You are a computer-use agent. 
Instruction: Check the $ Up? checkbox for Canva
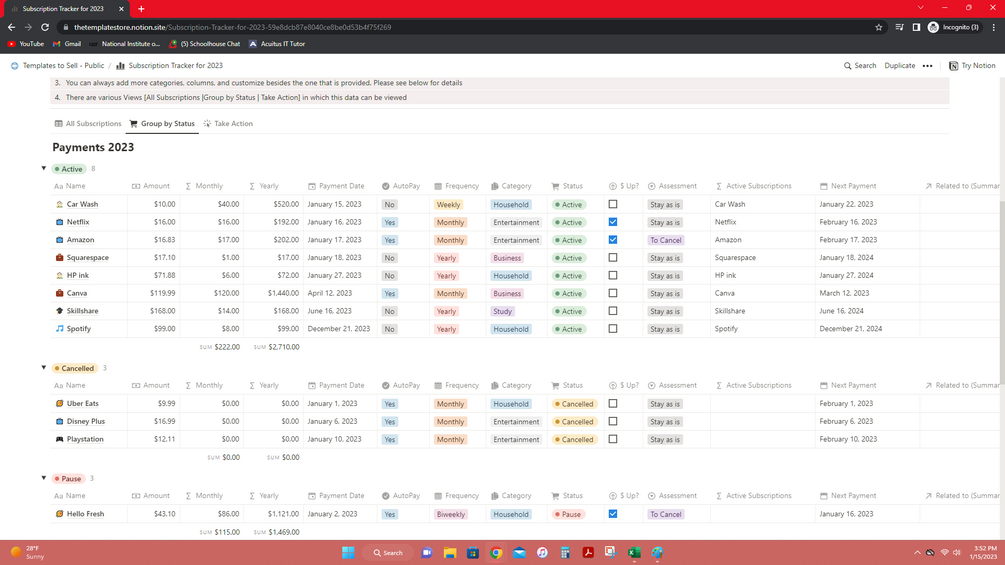click(x=613, y=293)
